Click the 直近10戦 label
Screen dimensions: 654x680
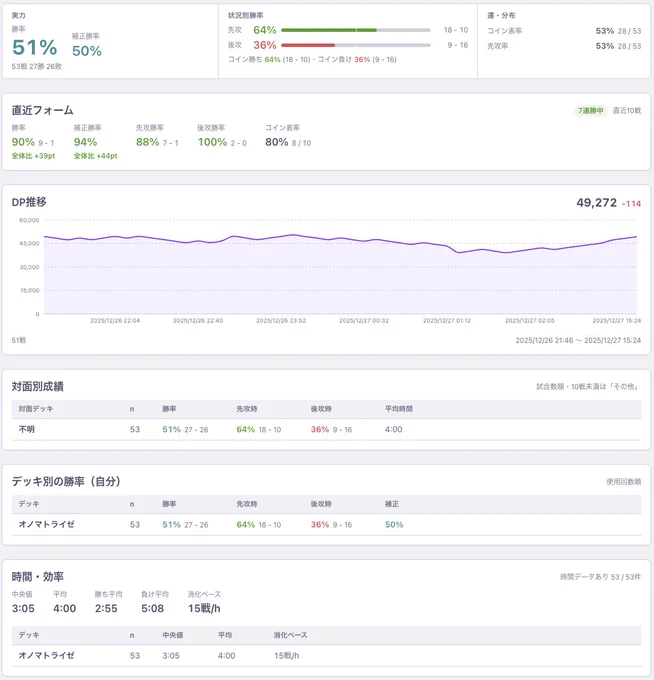(x=627, y=111)
